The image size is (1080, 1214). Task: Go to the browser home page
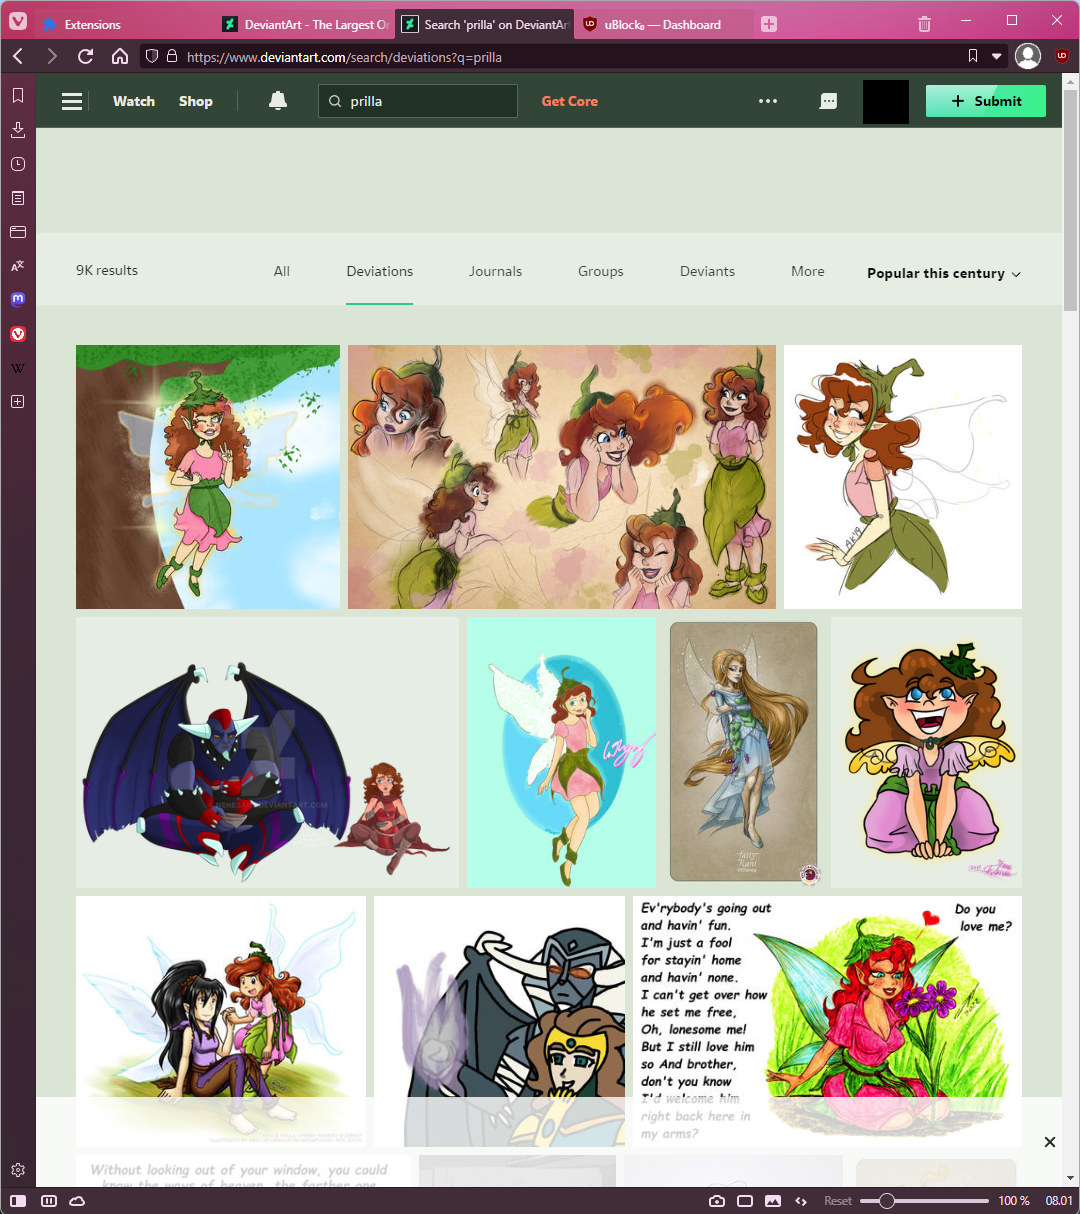point(120,57)
